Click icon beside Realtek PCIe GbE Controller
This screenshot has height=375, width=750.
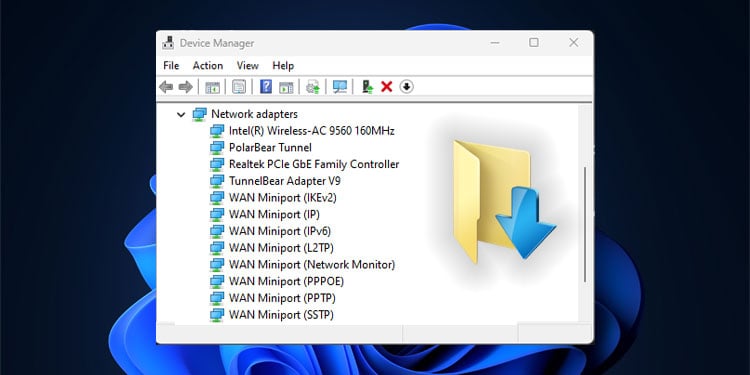[217, 164]
